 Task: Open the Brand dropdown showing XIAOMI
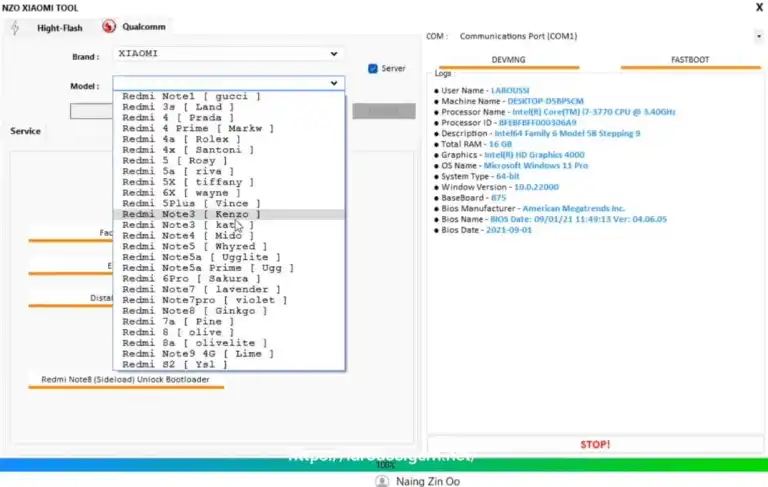pos(228,53)
